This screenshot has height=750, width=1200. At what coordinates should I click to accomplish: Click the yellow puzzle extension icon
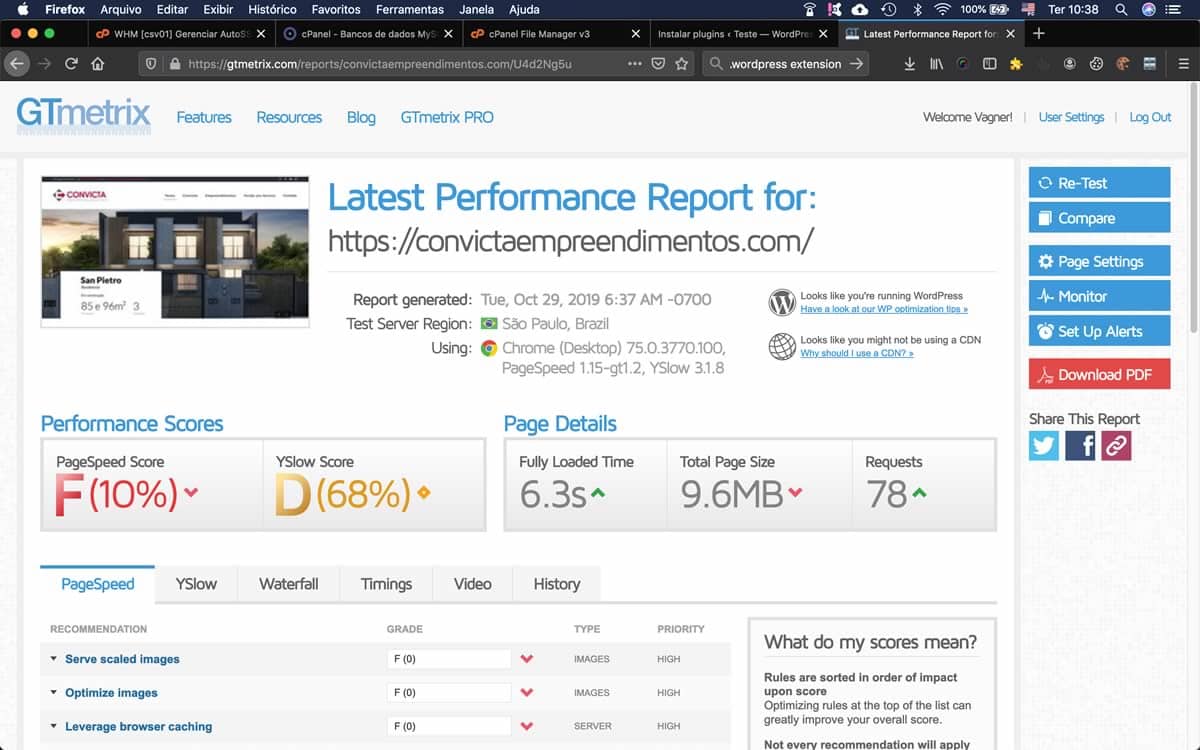[x=1016, y=64]
